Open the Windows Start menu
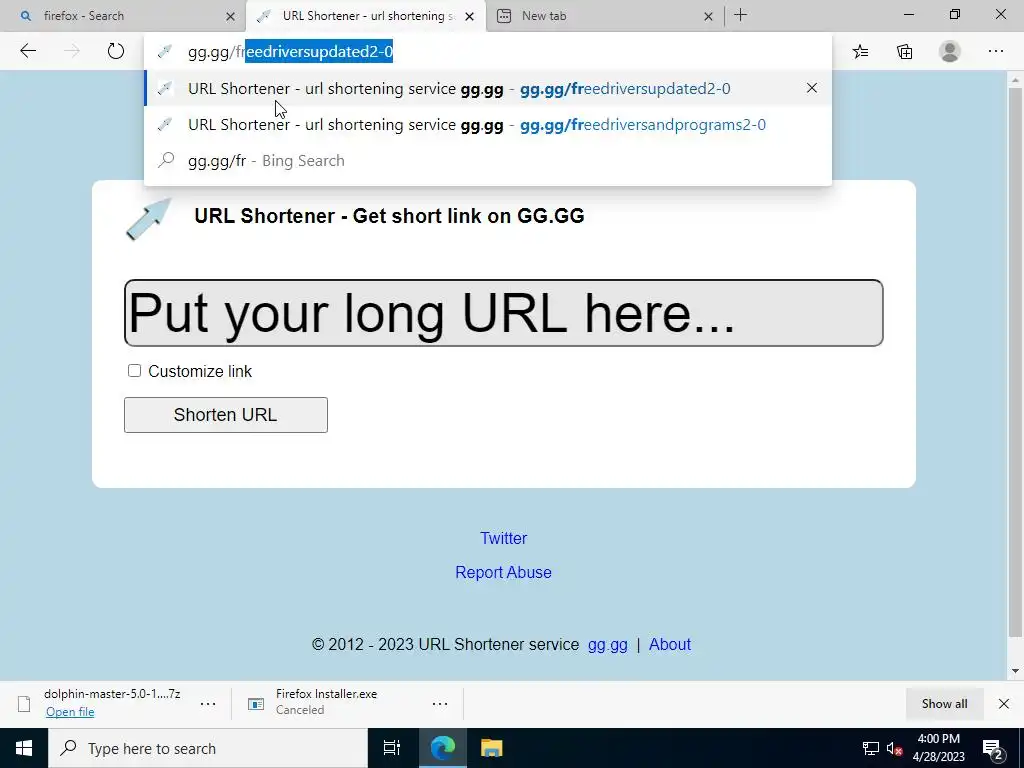The width and height of the screenshot is (1024, 768). 24,748
